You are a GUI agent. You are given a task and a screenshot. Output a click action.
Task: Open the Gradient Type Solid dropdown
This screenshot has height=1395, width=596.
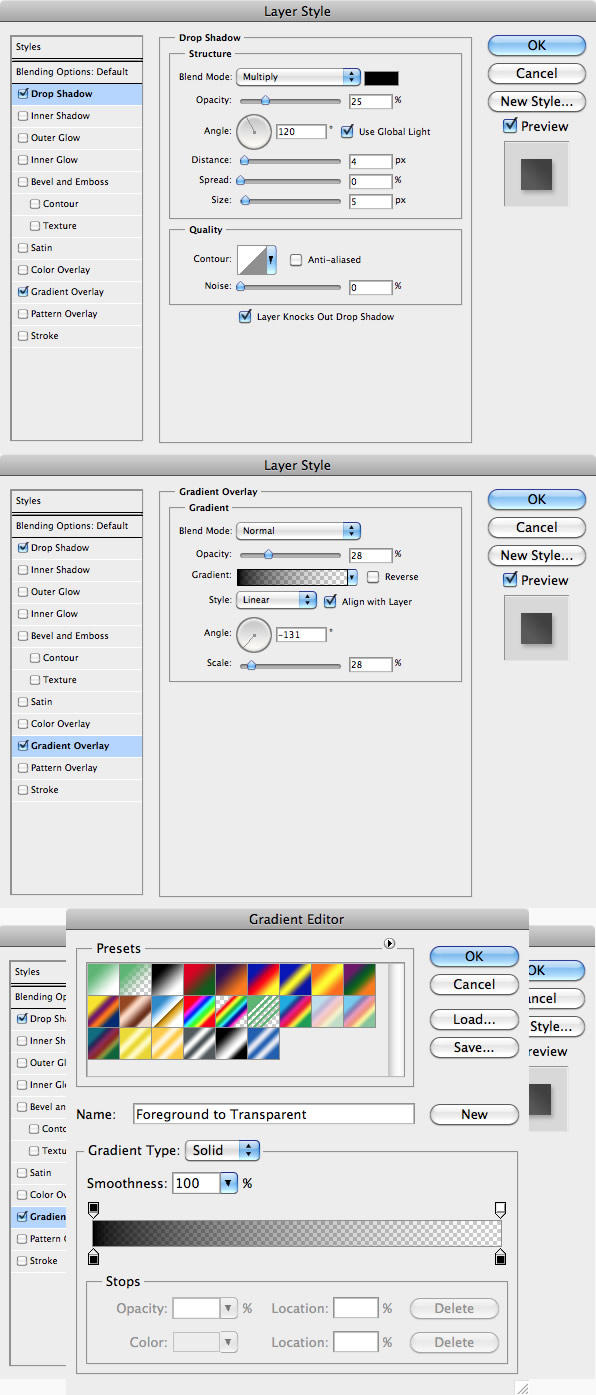(223, 1150)
